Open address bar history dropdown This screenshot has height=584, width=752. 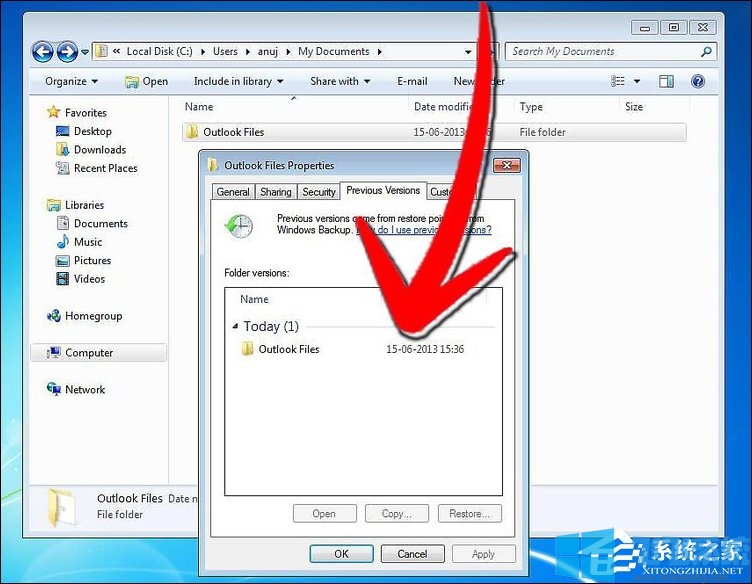coord(468,52)
